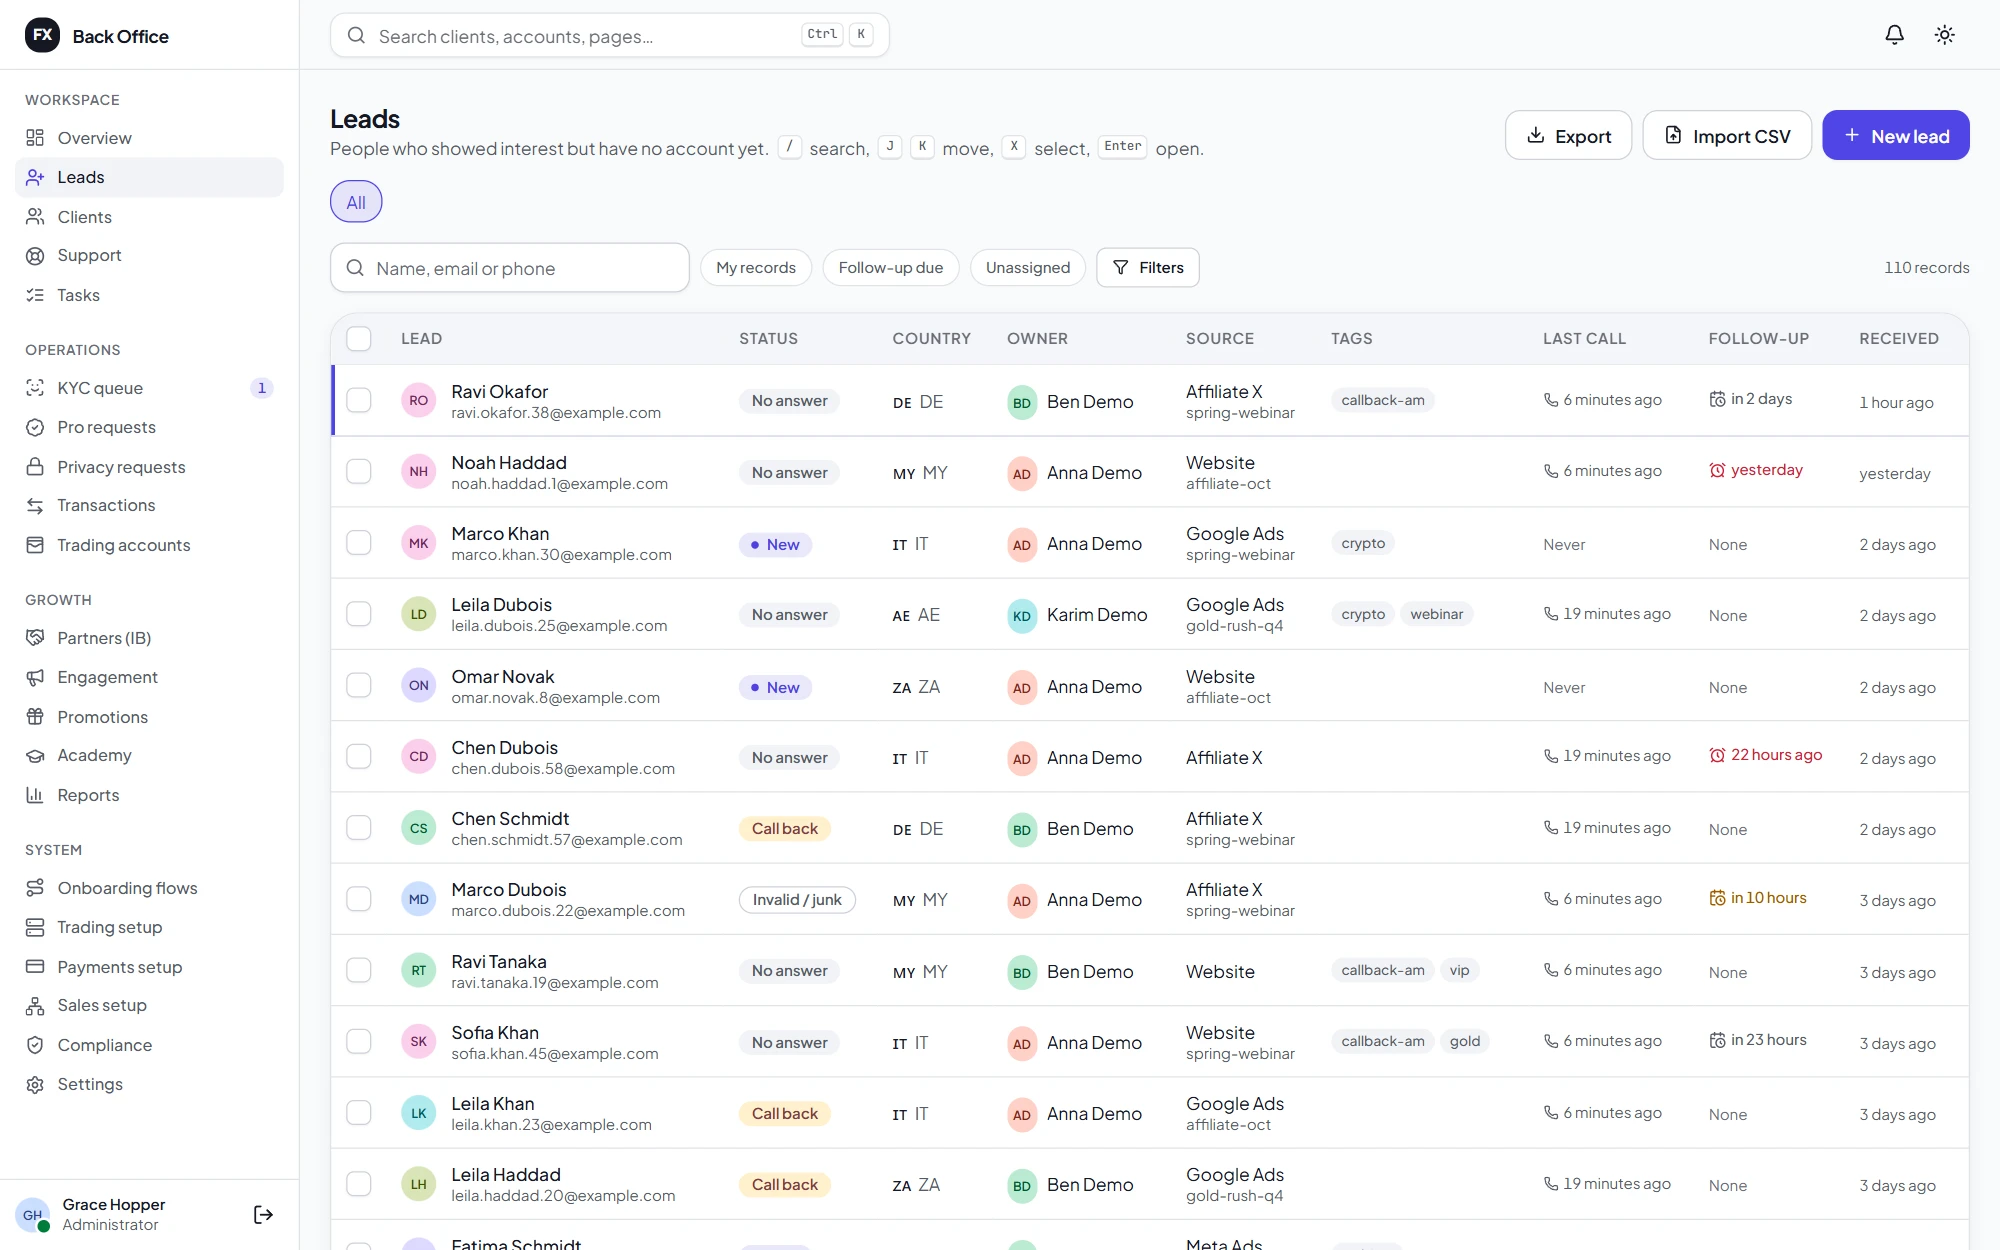Go to Clients in the sidebar
The width and height of the screenshot is (2000, 1250).
click(x=149, y=217)
